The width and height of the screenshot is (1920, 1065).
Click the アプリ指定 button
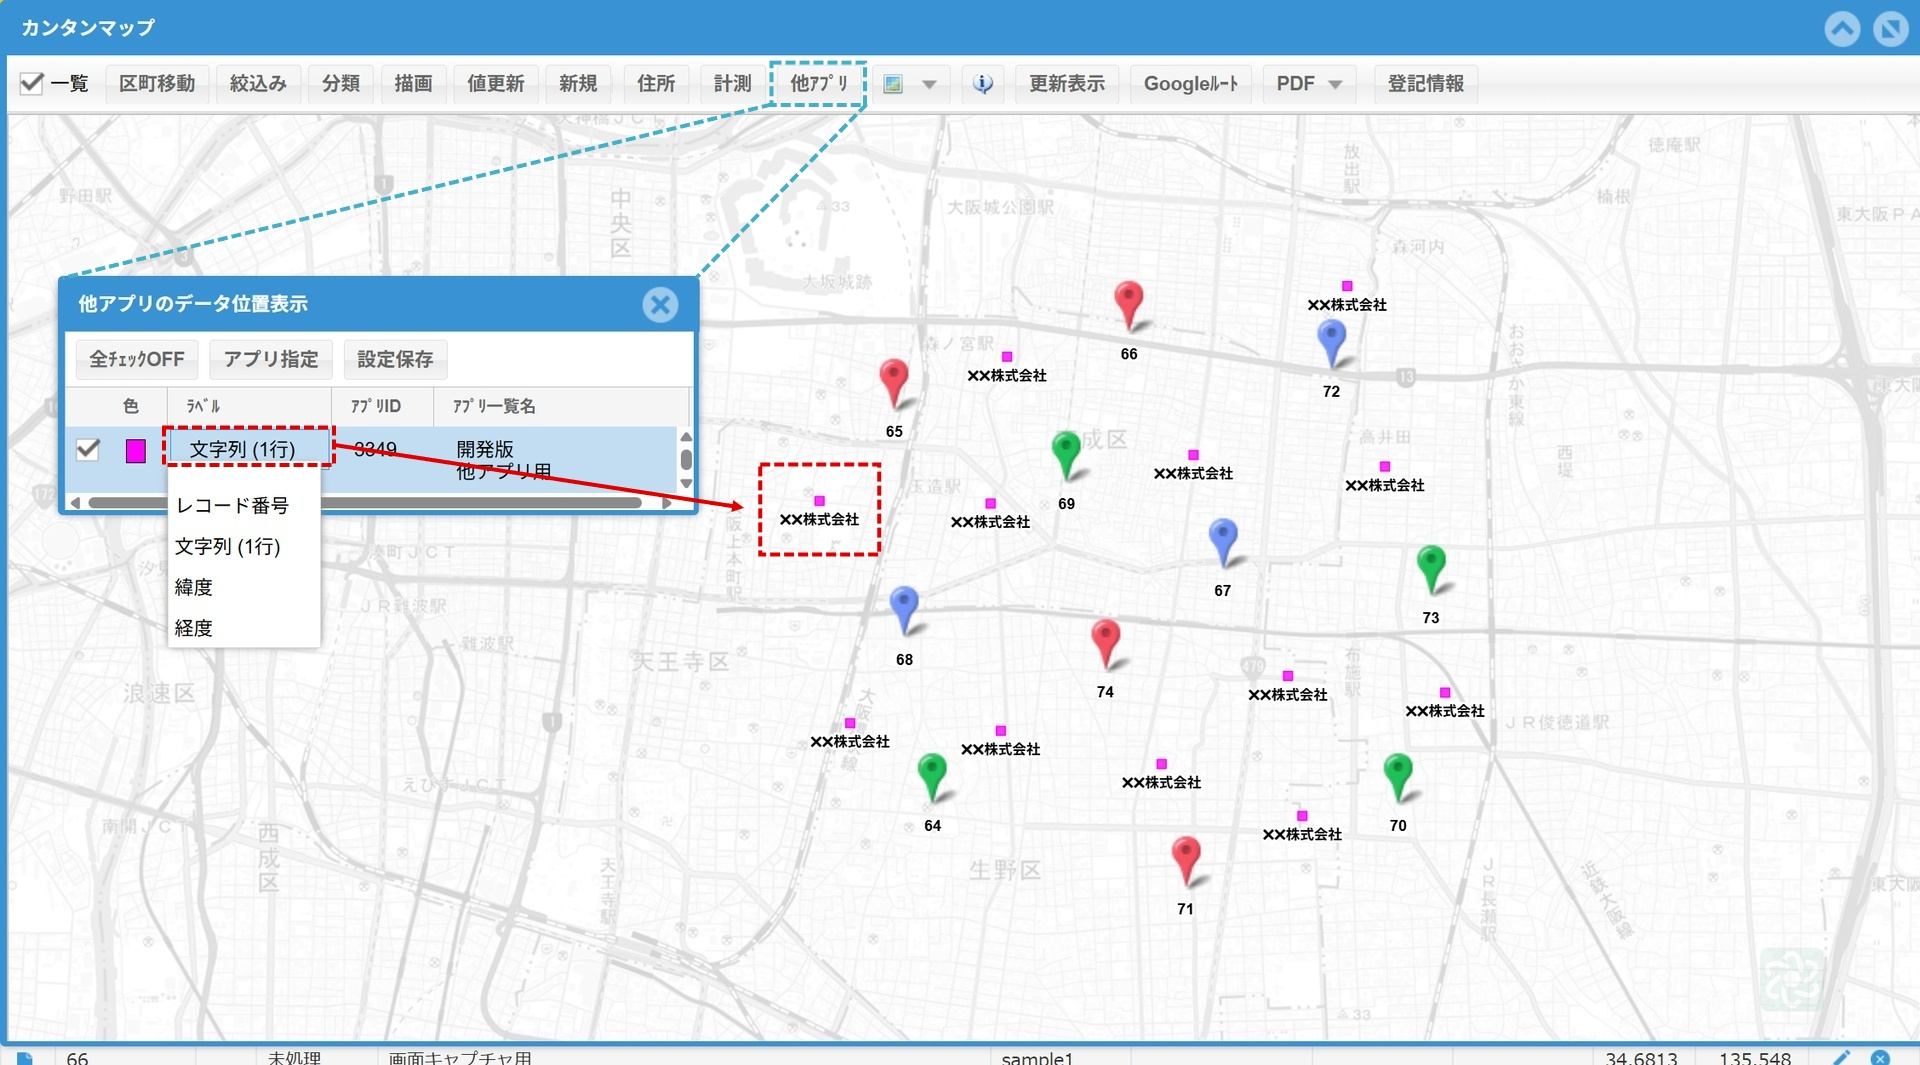tap(271, 359)
